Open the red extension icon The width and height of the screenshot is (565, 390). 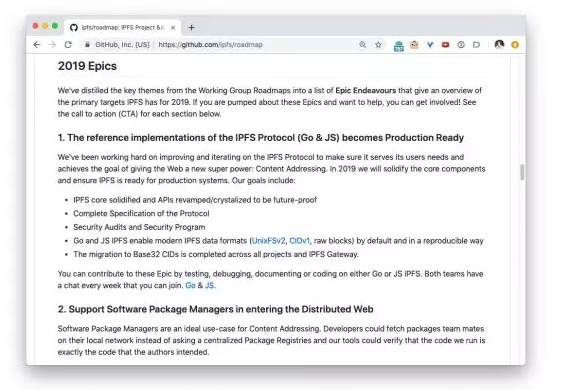click(445, 45)
